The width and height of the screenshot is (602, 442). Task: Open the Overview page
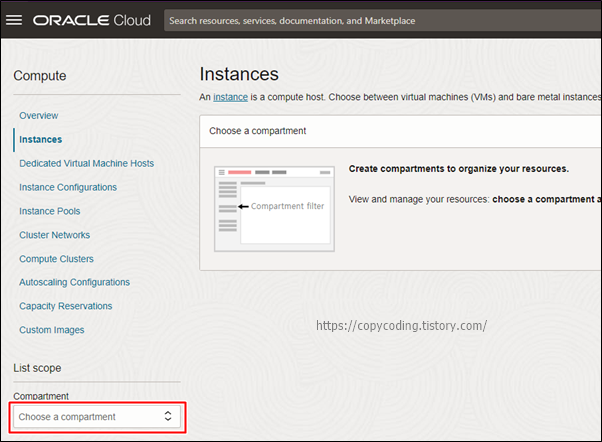pos(38,116)
